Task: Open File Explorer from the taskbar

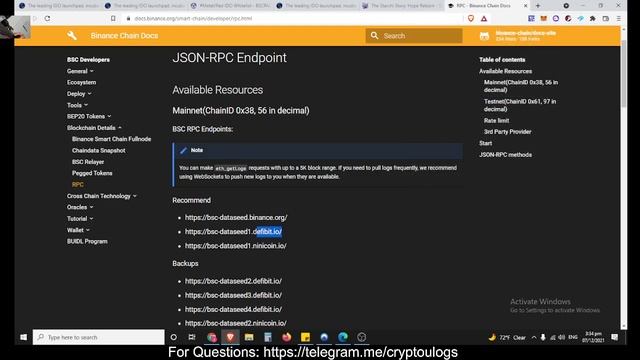Action: (x=249, y=337)
